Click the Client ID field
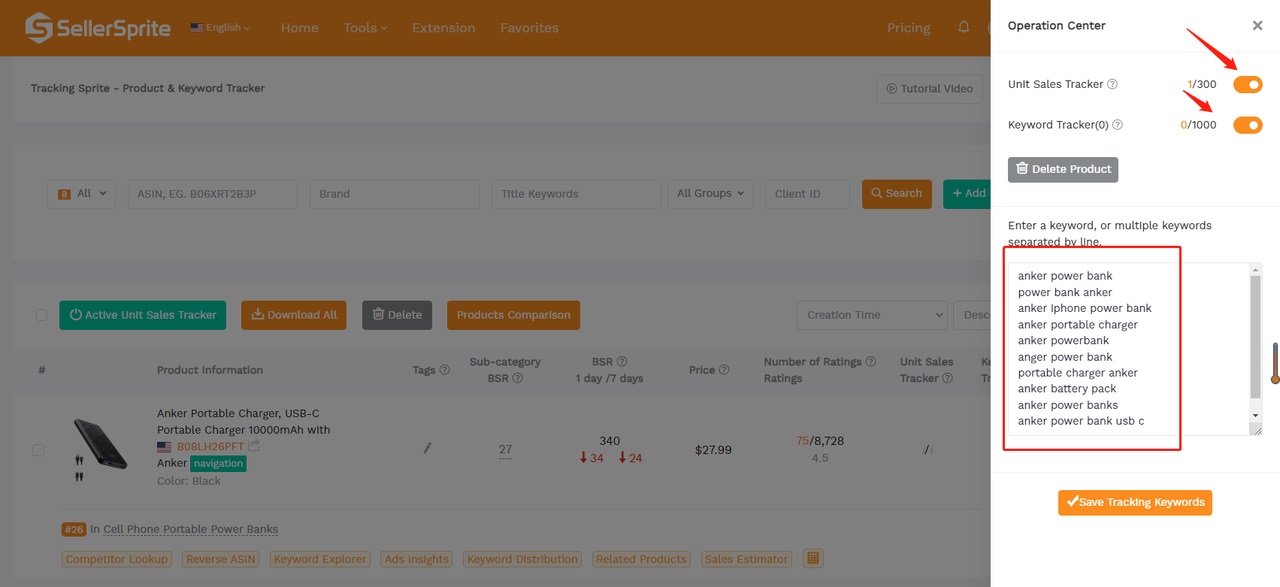Viewport: 1280px width, 587px height. click(x=807, y=194)
